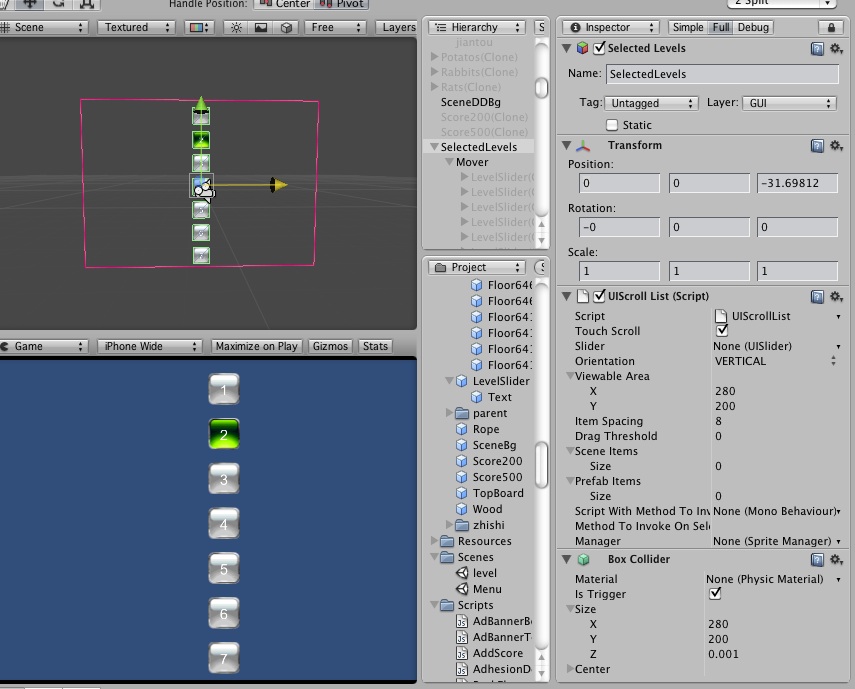Image resolution: width=855 pixels, height=689 pixels.
Task: Click the Inspector lock icon
Action: click(x=834, y=27)
